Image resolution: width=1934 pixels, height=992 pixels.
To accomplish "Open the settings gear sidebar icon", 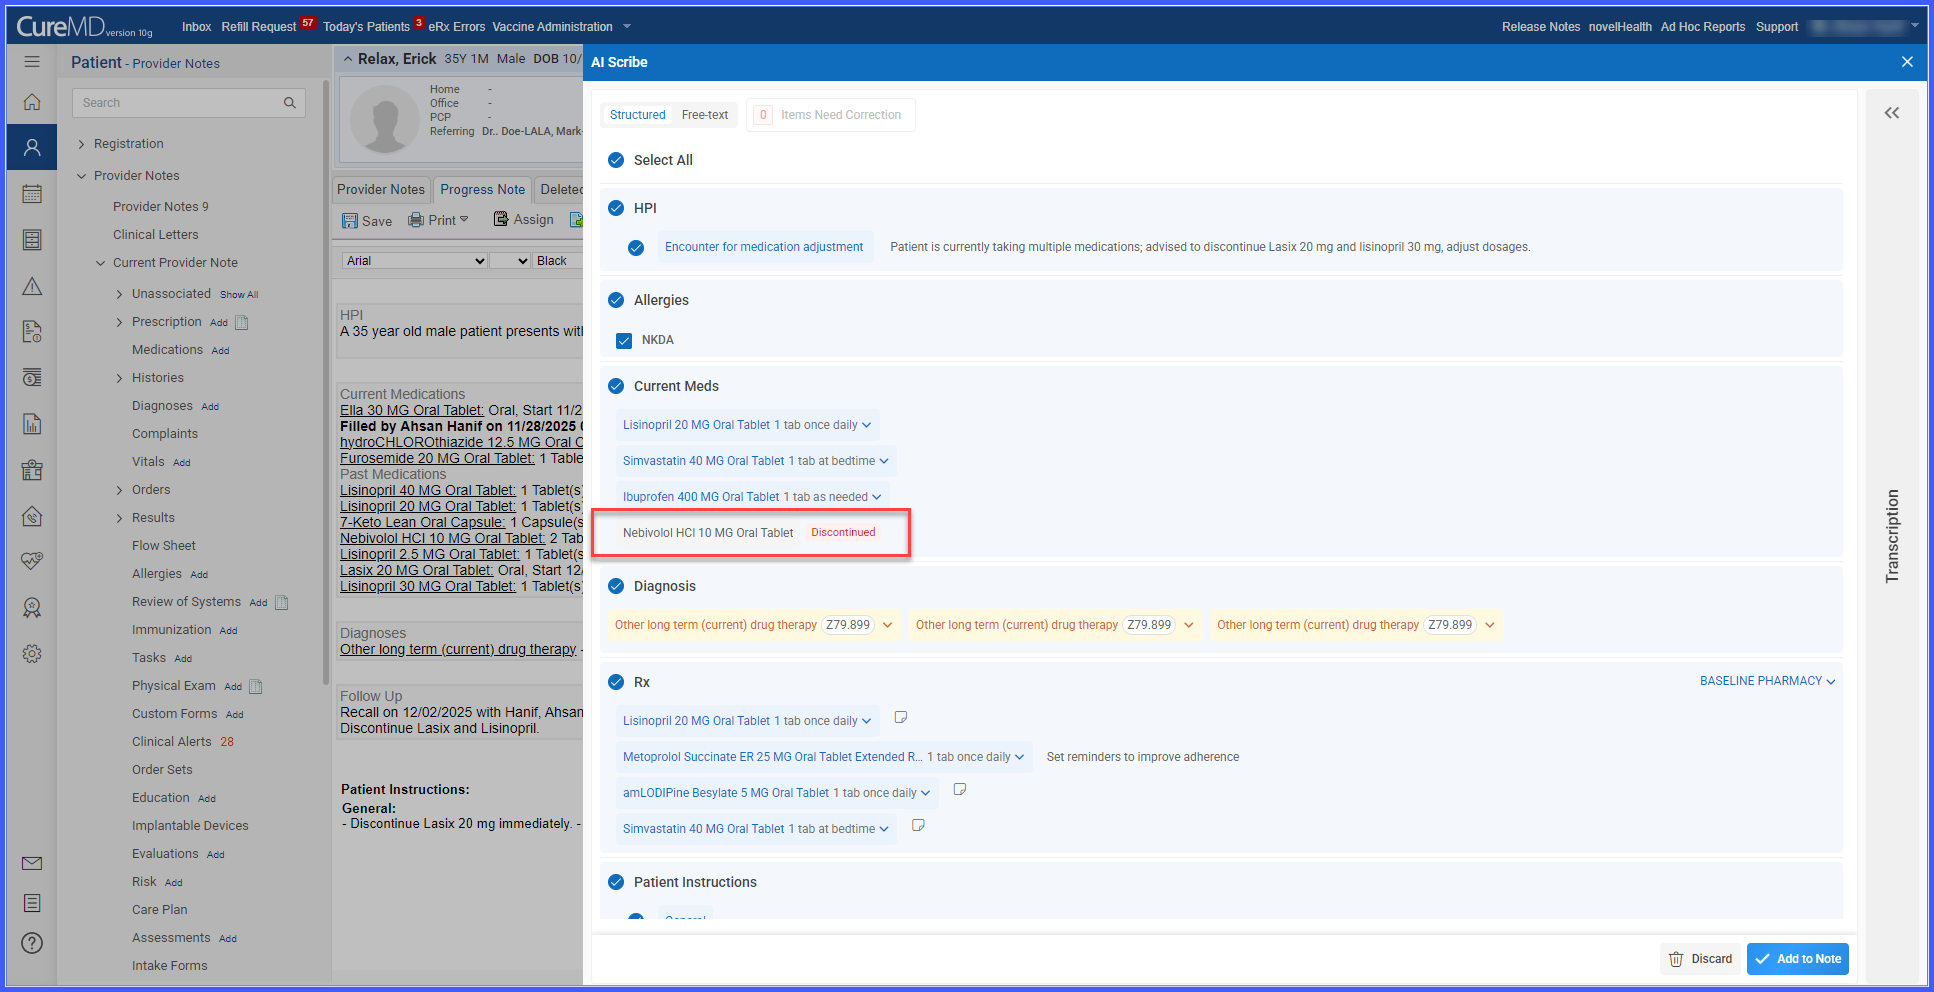I will pyautogui.click(x=32, y=654).
